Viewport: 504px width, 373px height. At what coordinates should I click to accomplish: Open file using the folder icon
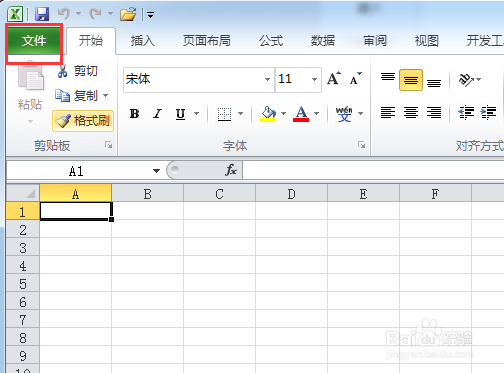pos(128,14)
